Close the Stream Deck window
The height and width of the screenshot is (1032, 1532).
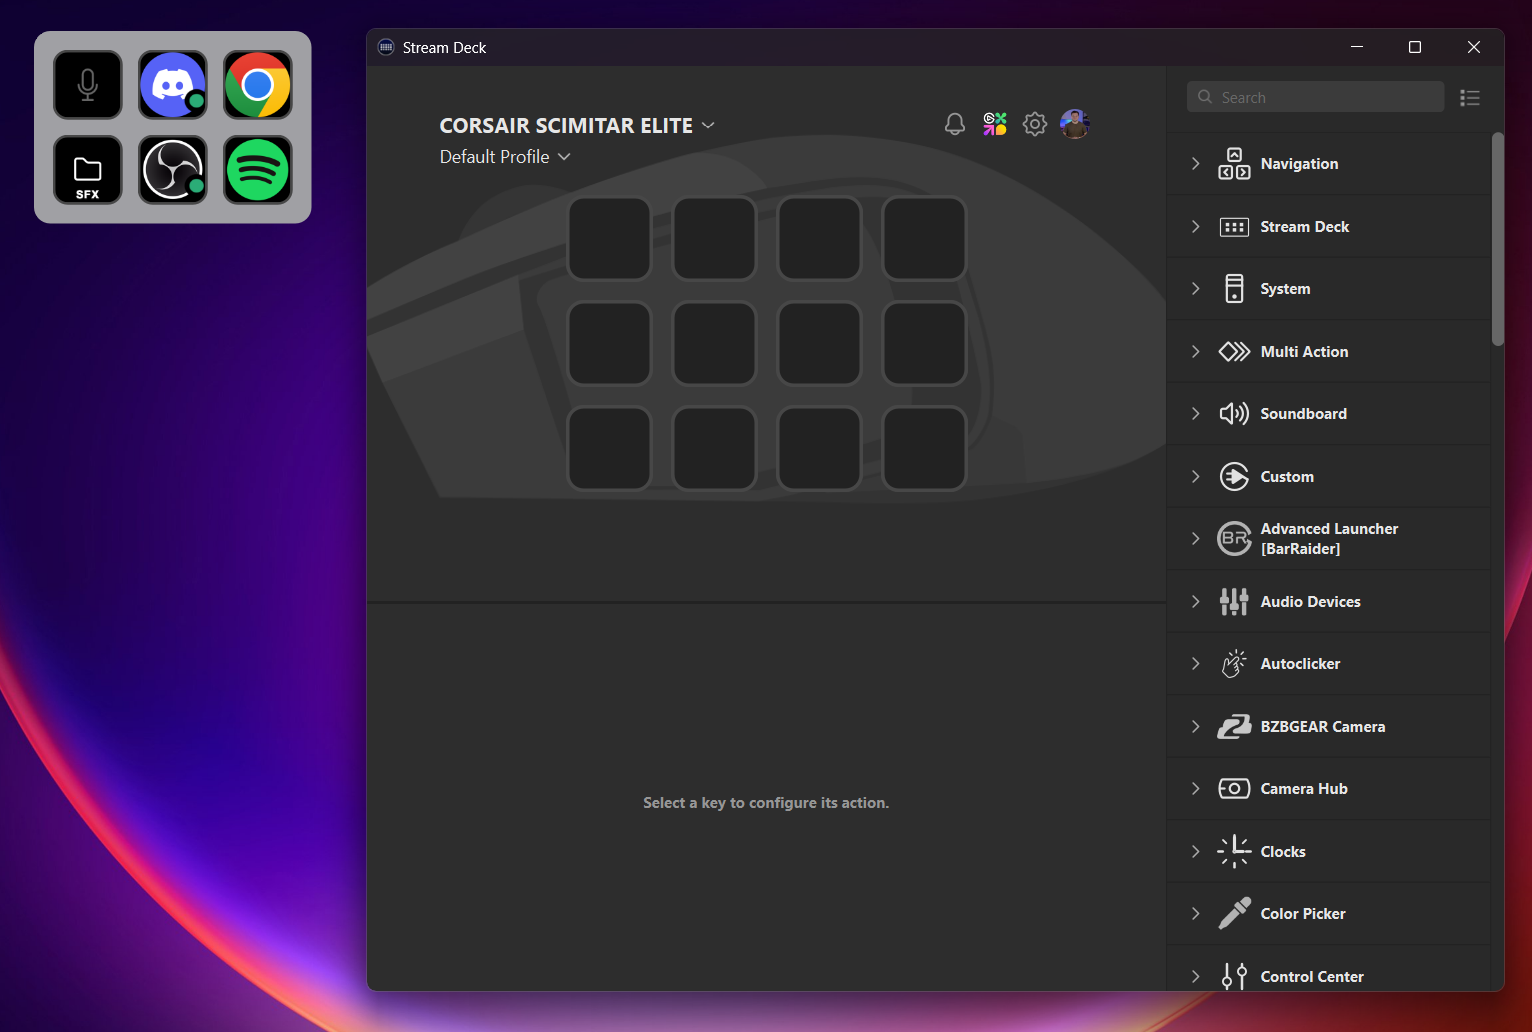point(1474,47)
